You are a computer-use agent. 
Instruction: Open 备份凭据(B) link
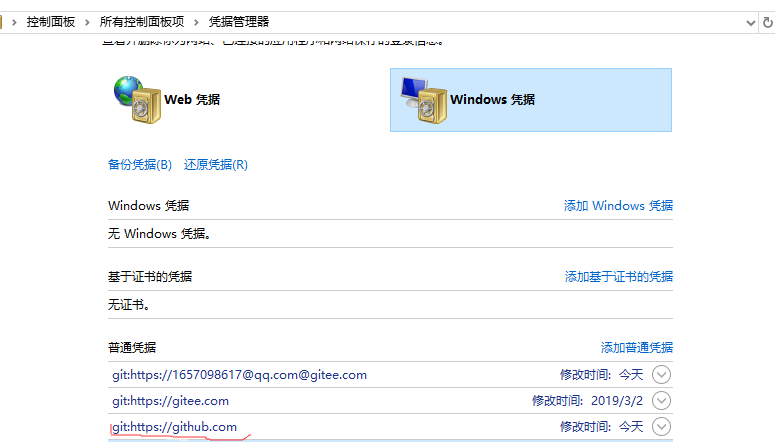pyautogui.click(x=140, y=164)
